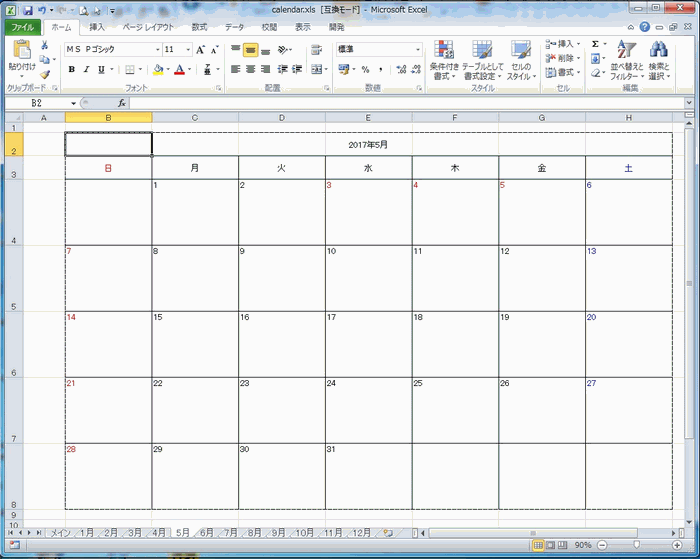Toggle Underline formatting
Viewport: 700px width, 559px height.
coord(101,69)
